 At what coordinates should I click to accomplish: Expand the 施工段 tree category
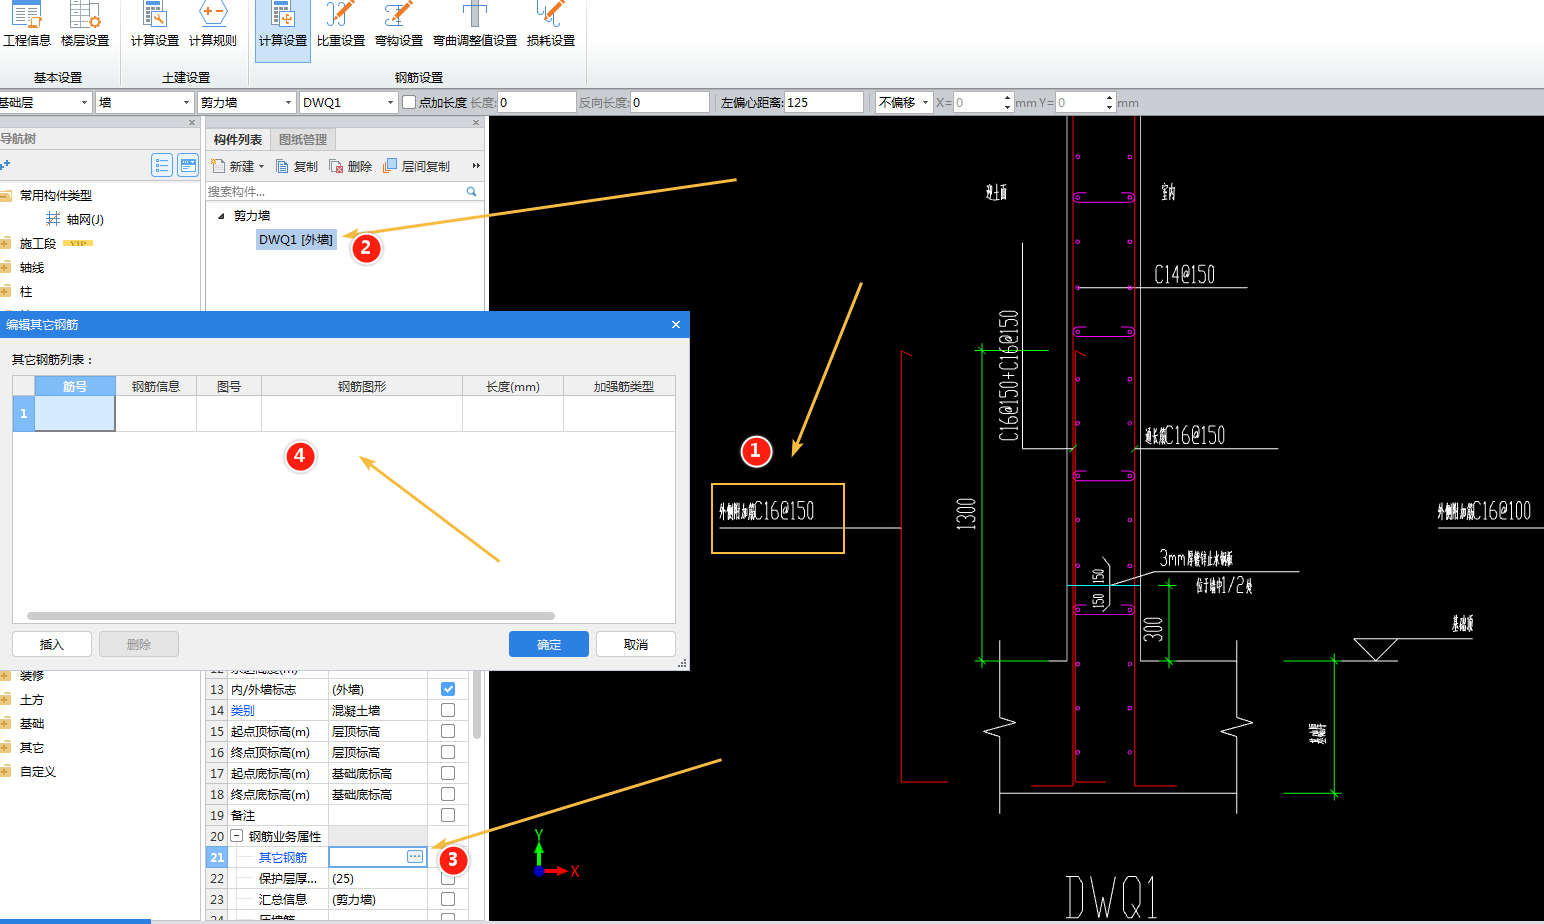[x=5, y=243]
